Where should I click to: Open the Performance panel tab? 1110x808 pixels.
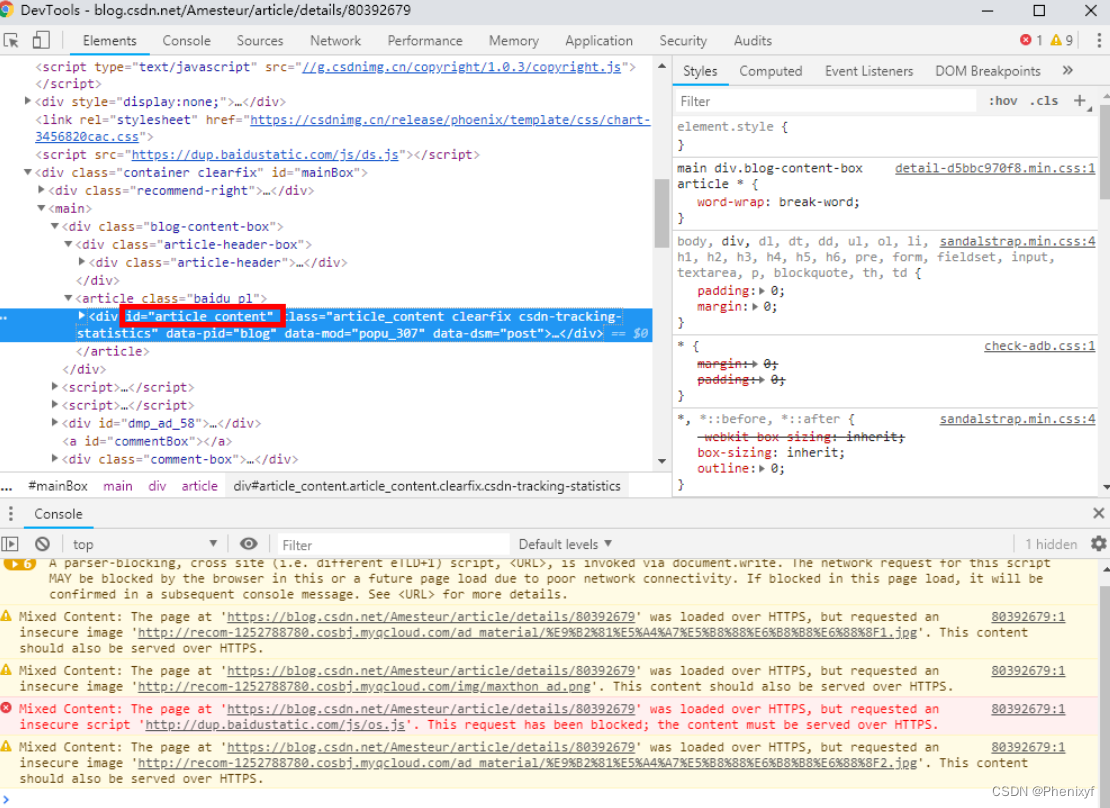425,40
